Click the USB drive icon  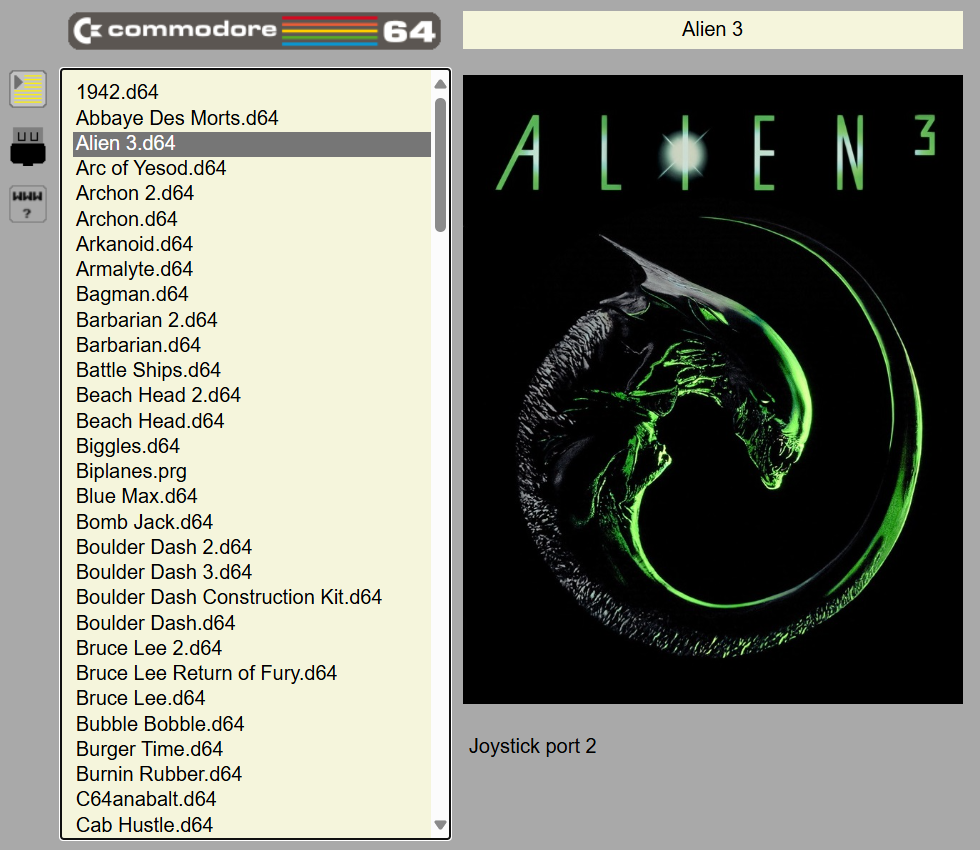28,147
